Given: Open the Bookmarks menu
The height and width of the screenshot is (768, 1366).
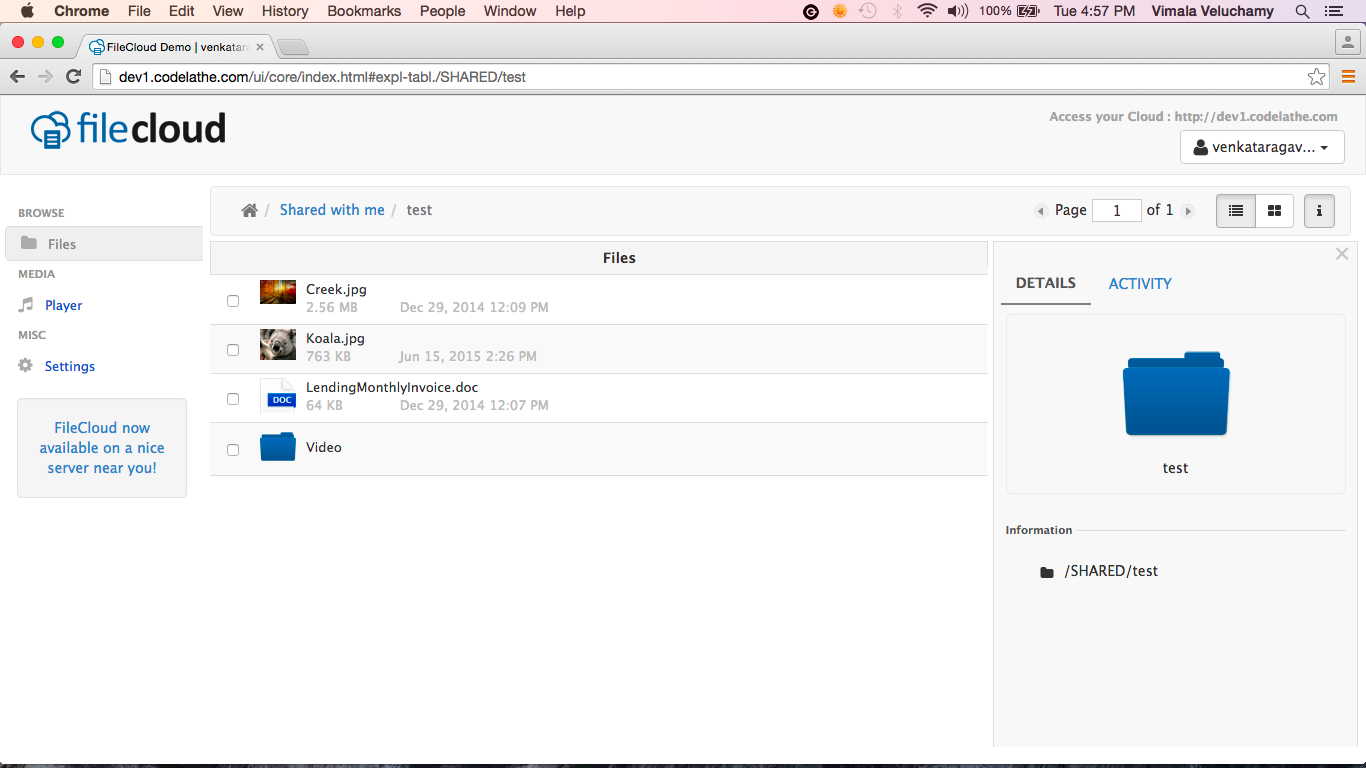Looking at the screenshot, I should tap(364, 11).
